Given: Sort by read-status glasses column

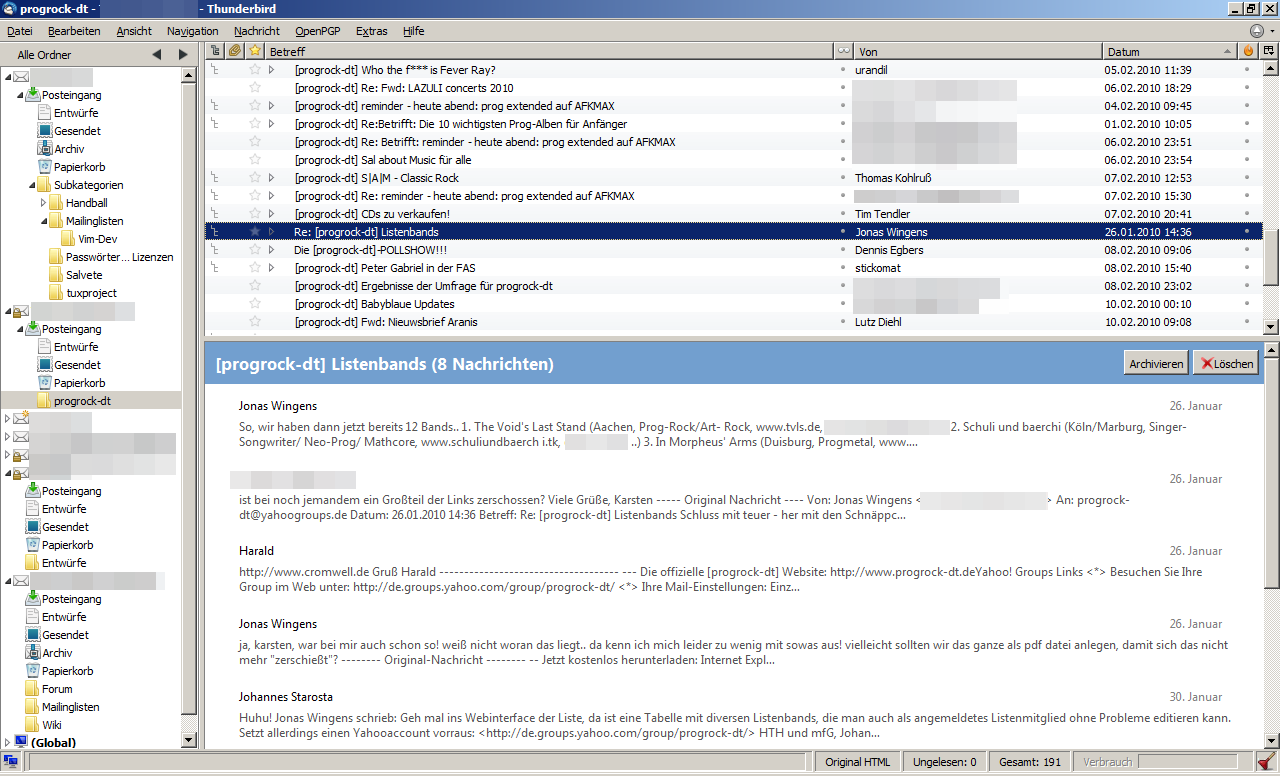Looking at the screenshot, I should (x=843, y=51).
